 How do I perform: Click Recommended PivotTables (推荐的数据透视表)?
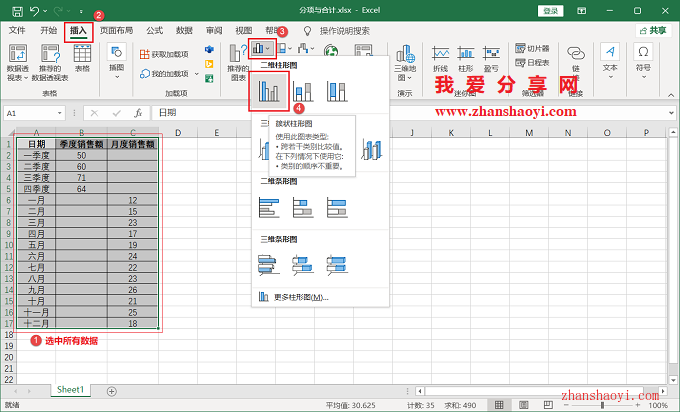50,63
